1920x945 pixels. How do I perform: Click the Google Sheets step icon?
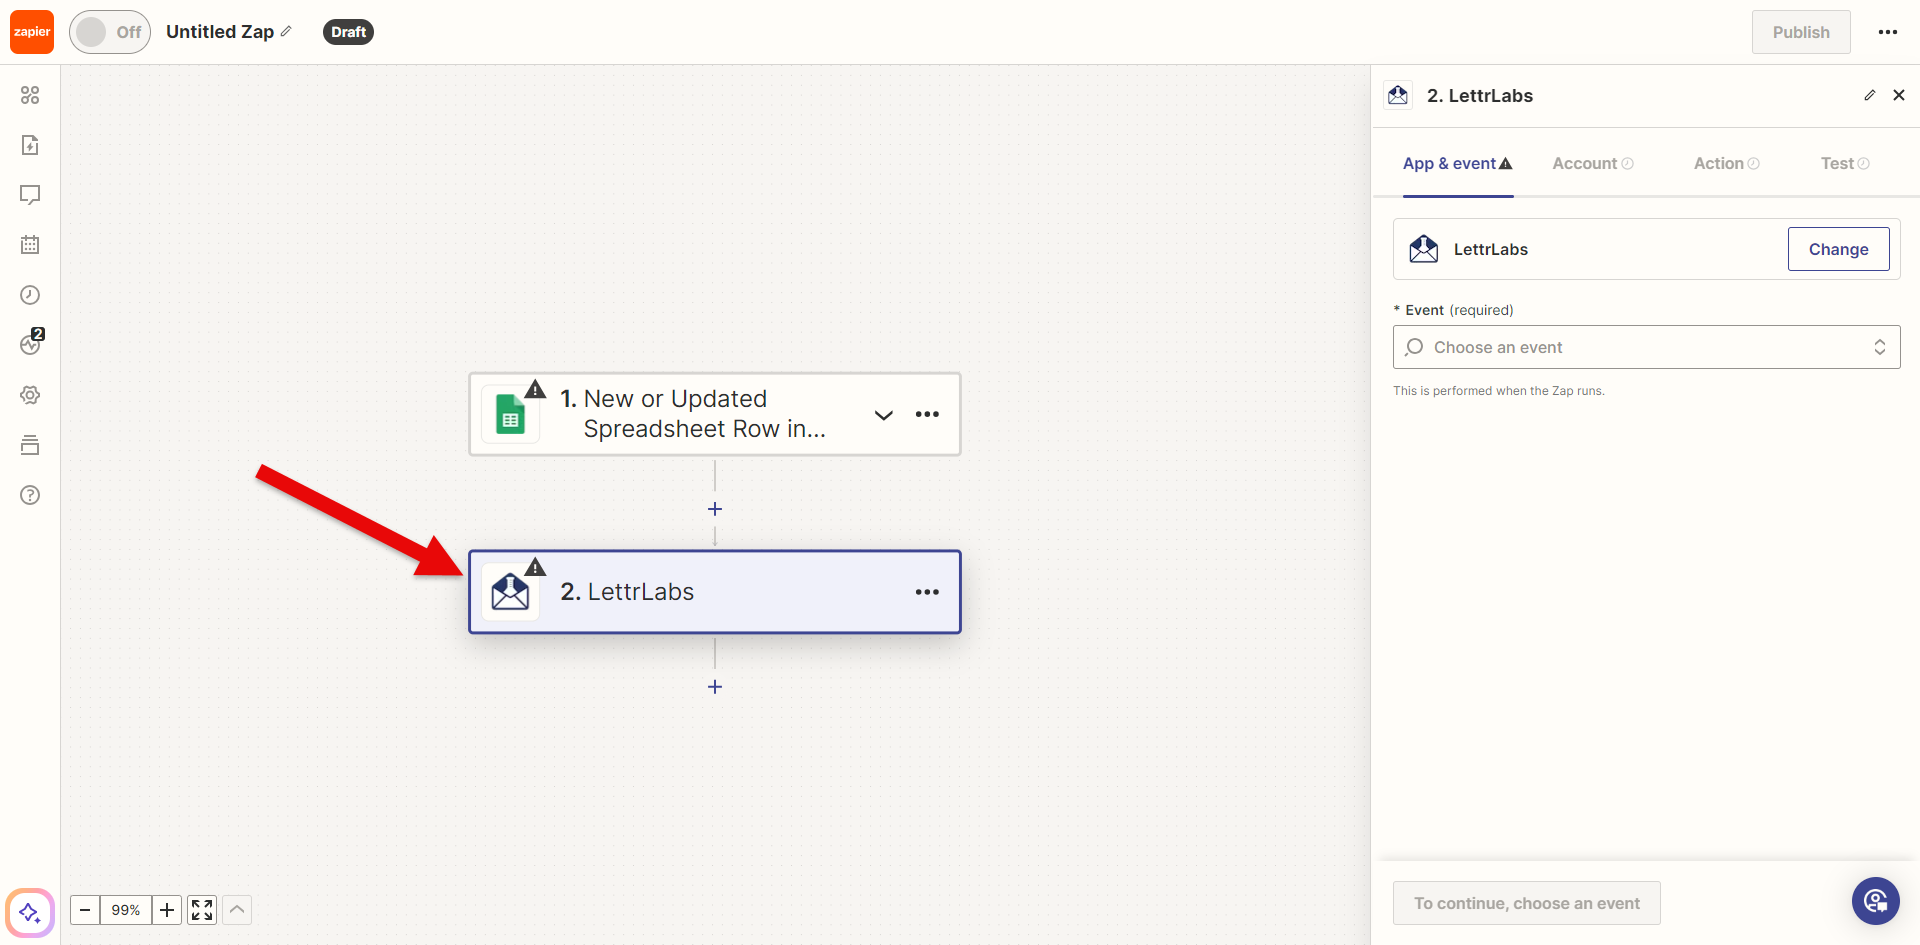point(510,414)
